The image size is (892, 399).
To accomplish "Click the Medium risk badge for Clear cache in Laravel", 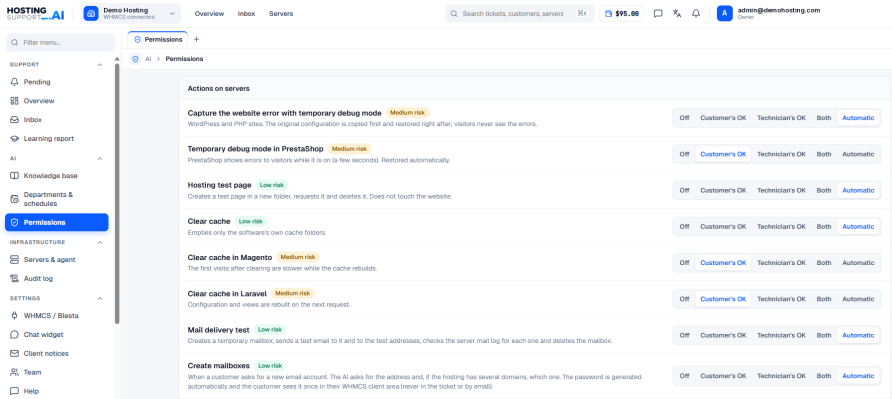I will [x=292, y=293].
